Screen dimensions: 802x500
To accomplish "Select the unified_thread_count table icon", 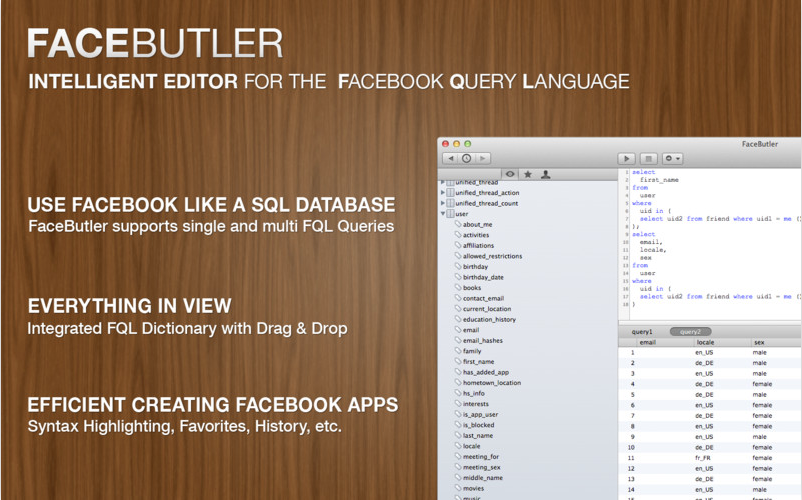I will point(450,203).
